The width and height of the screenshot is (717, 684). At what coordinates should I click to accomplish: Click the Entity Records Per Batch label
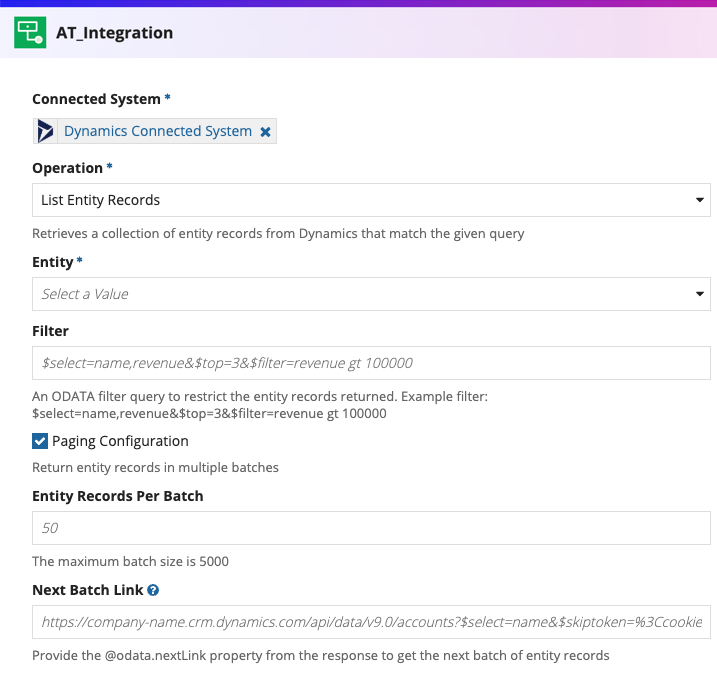118,496
